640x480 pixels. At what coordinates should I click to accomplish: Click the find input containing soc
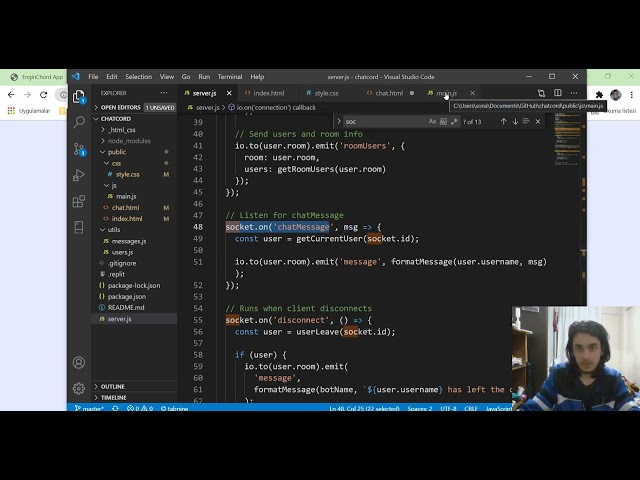click(384, 121)
